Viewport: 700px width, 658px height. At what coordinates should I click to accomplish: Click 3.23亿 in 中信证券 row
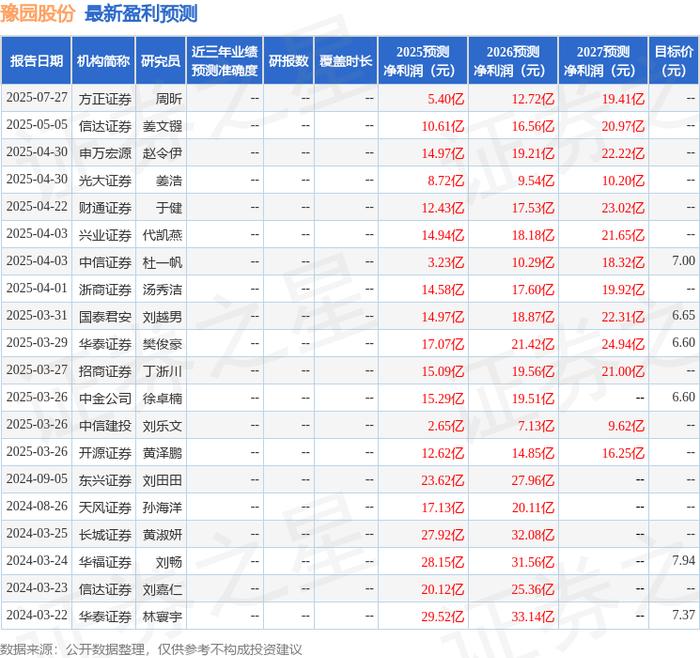click(x=446, y=262)
